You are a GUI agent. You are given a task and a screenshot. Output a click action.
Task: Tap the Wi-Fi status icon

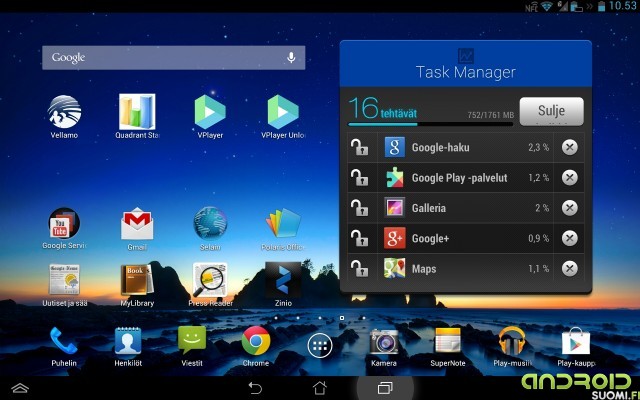(547, 6)
